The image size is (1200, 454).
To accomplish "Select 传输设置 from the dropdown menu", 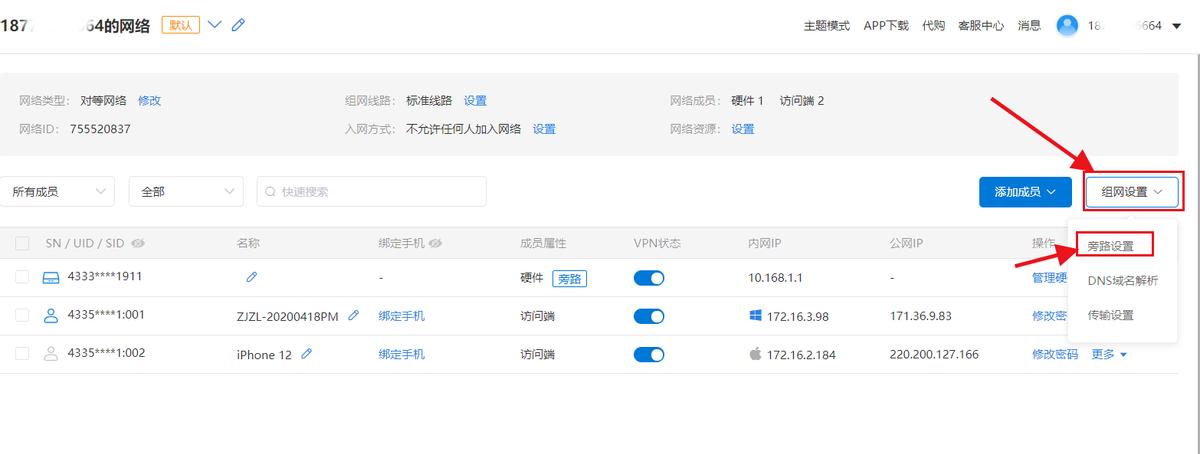I will pos(1111,315).
